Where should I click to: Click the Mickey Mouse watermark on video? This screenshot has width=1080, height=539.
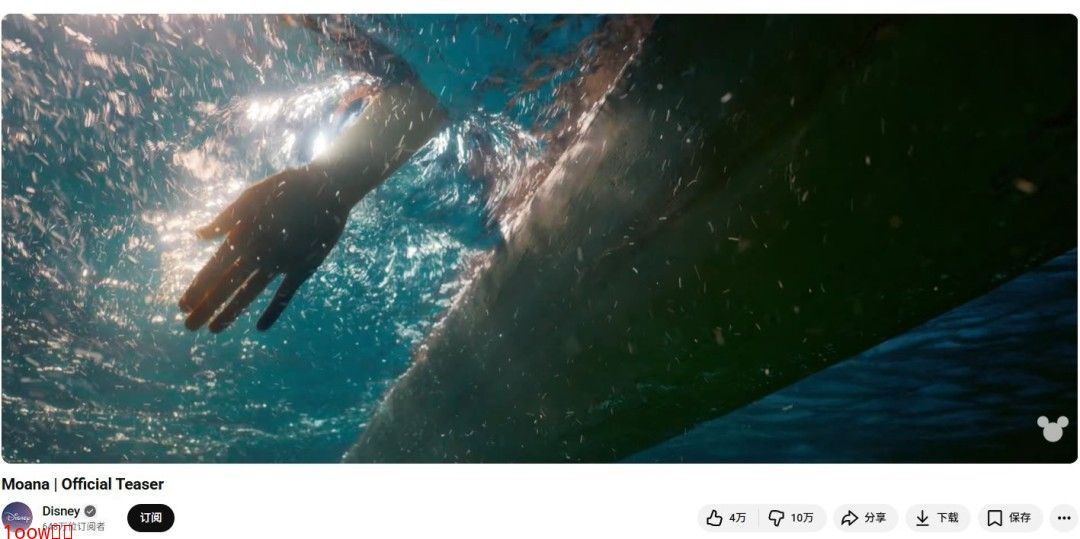coord(1052,428)
